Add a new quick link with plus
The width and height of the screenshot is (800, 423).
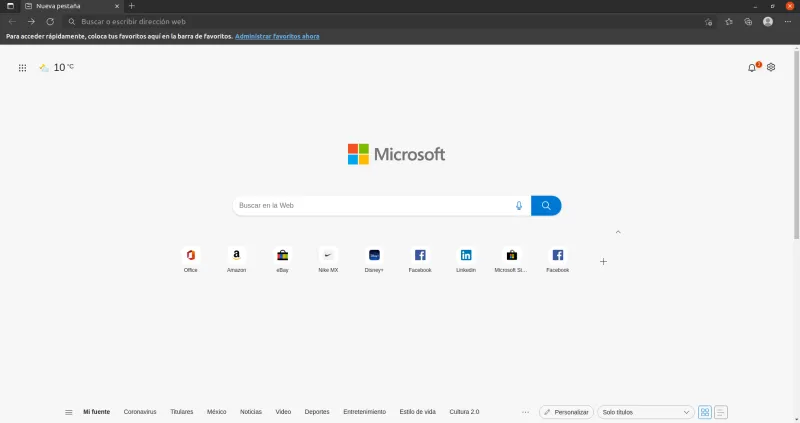pyautogui.click(x=603, y=262)
